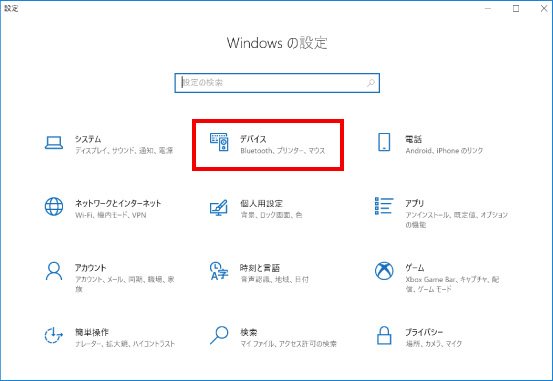Click the 'Bluetooth、プリンター、マウス' description
This screenshot has height=381, width=553.
click(x=283, y=151)
